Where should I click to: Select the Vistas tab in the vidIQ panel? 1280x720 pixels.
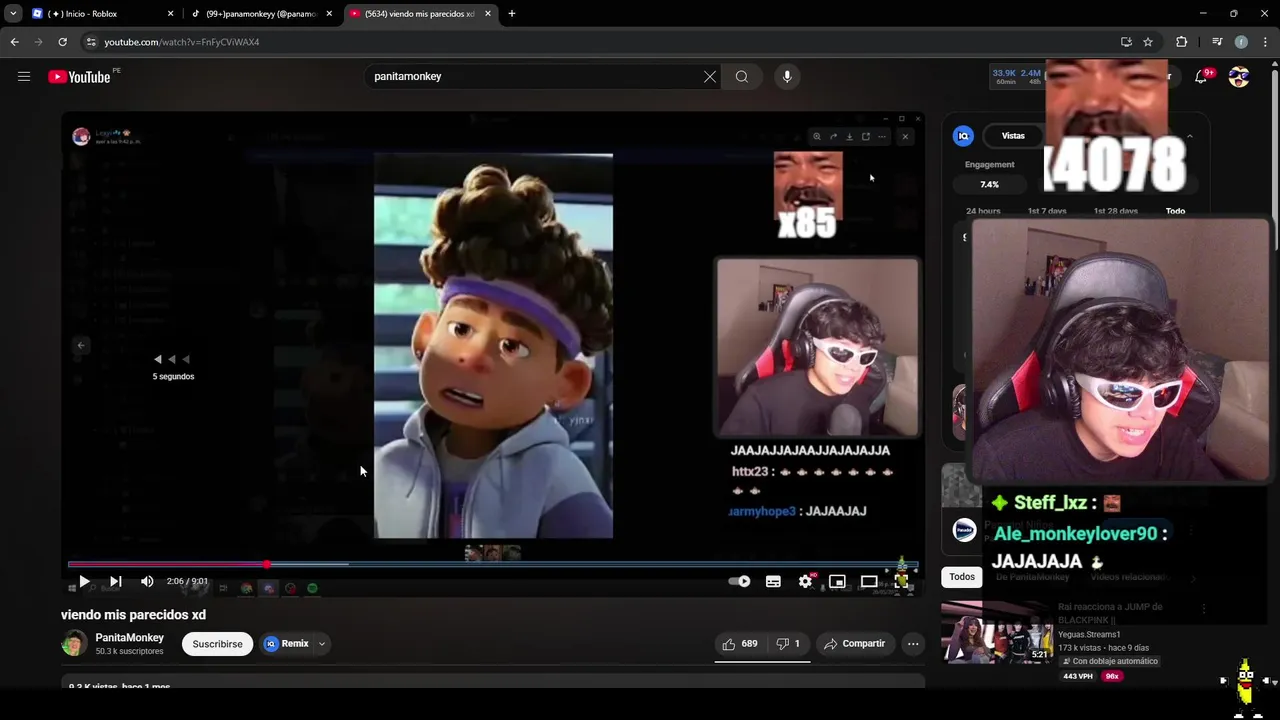[1013, 136]
